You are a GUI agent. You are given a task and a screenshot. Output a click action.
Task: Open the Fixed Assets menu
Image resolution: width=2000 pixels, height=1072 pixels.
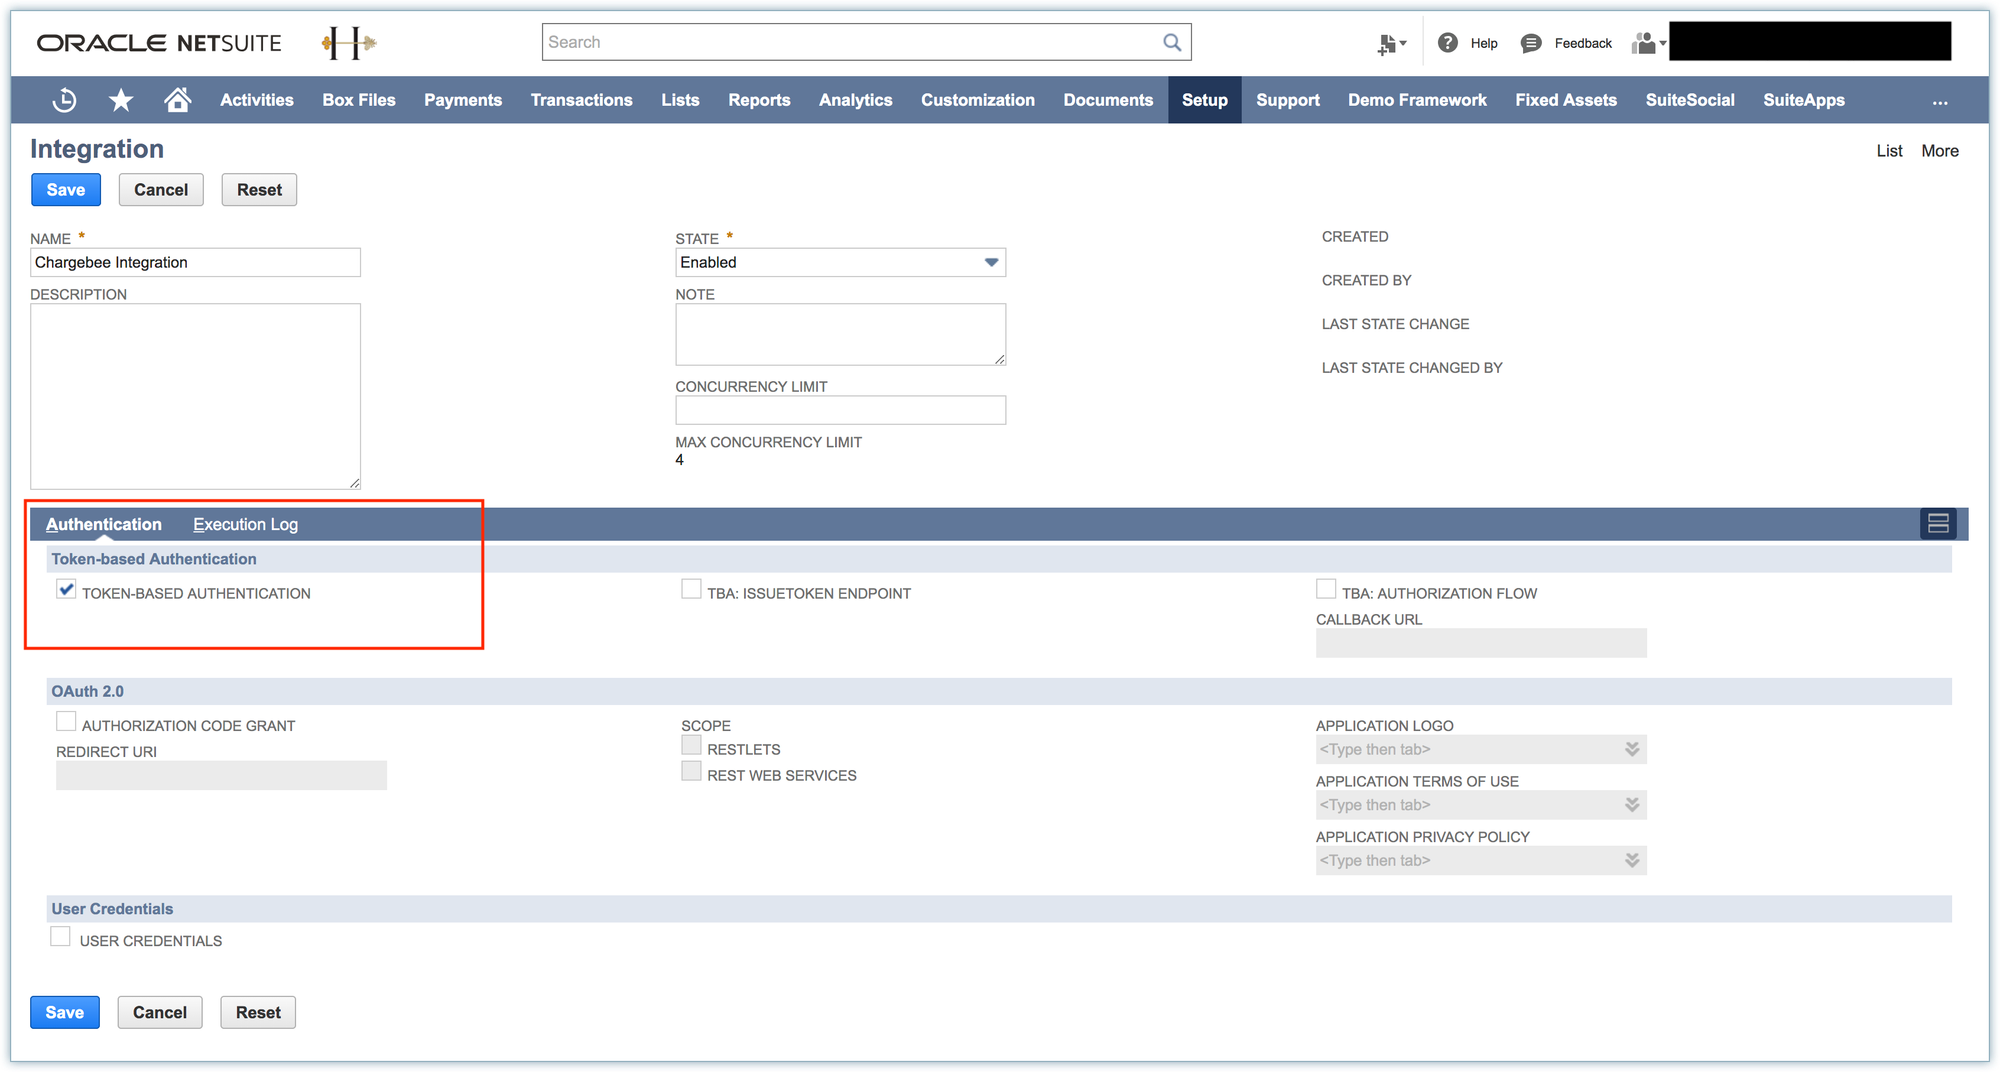pos(1566,100)
